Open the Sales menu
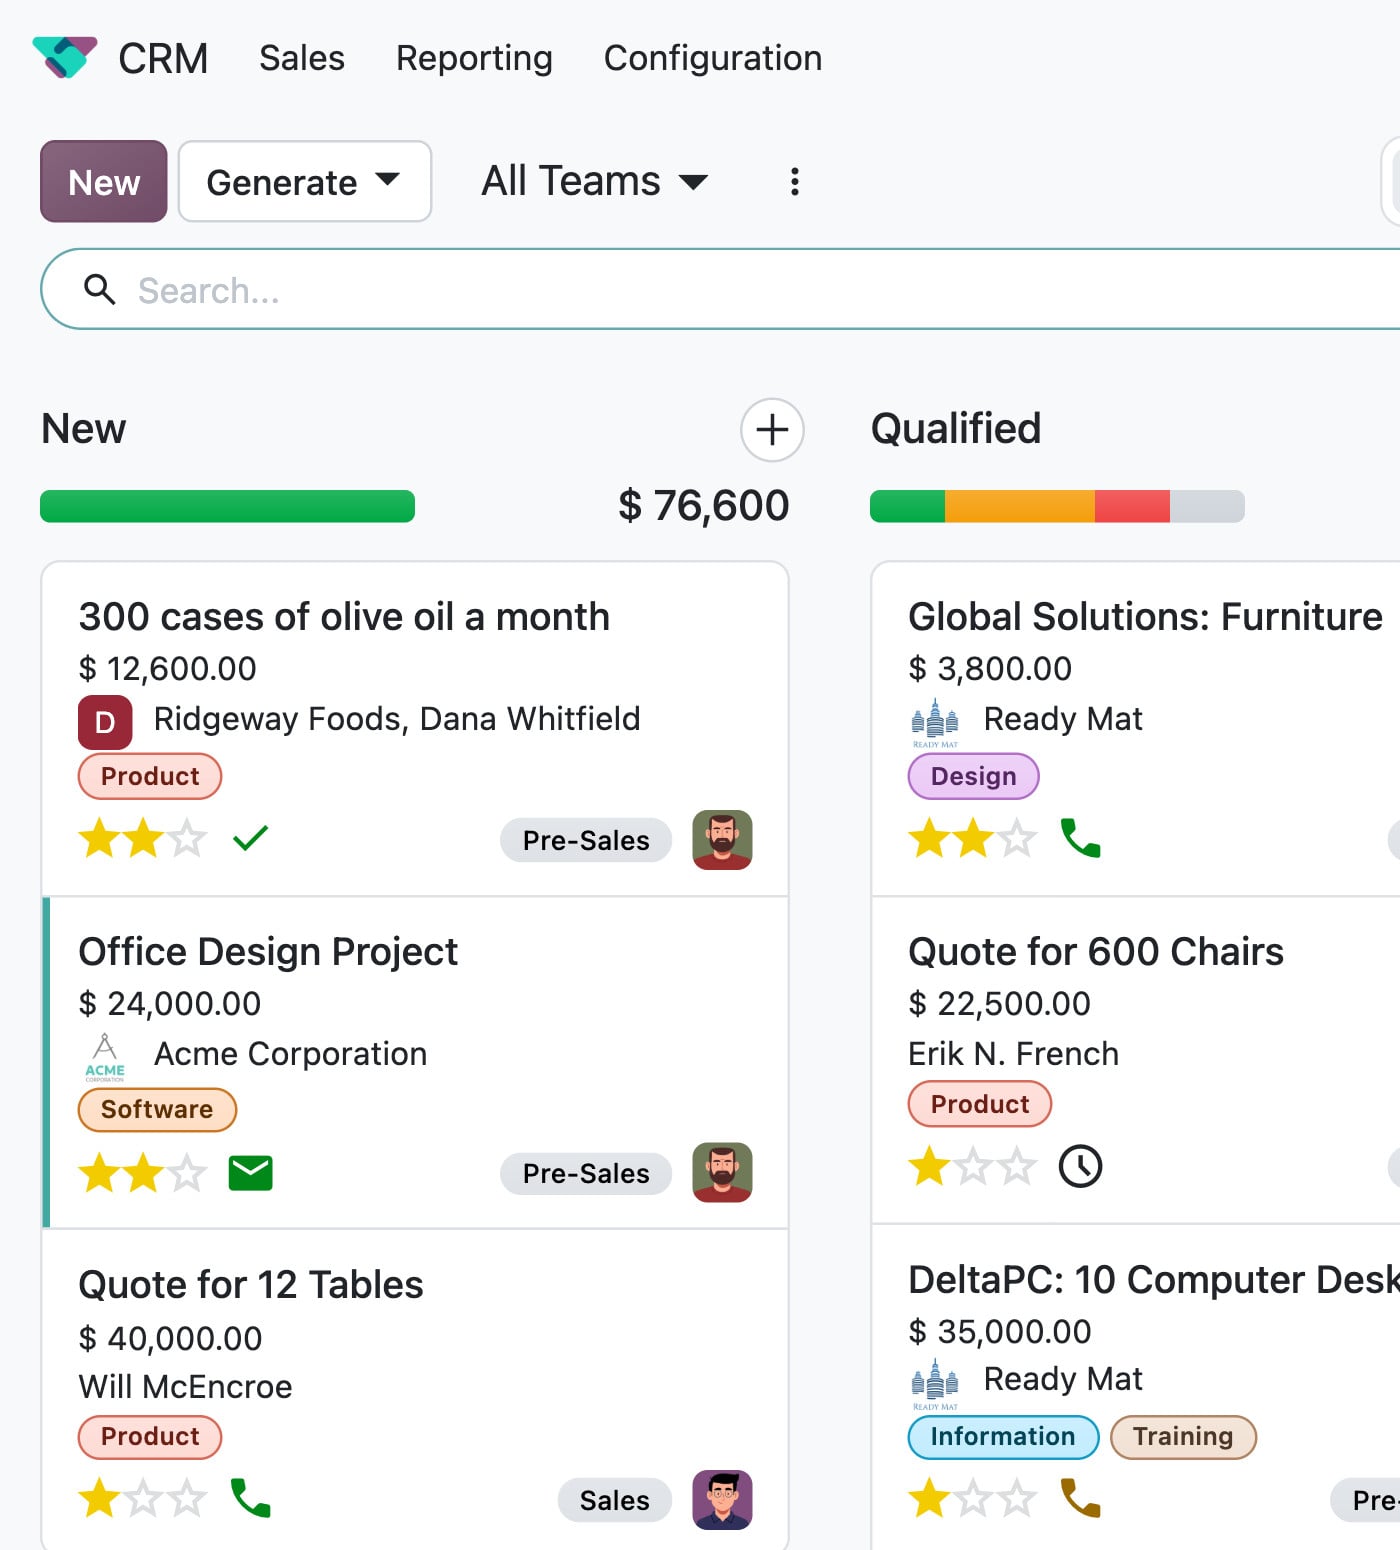Viewport: 1400px width, 1550px height. pos(302,58)
